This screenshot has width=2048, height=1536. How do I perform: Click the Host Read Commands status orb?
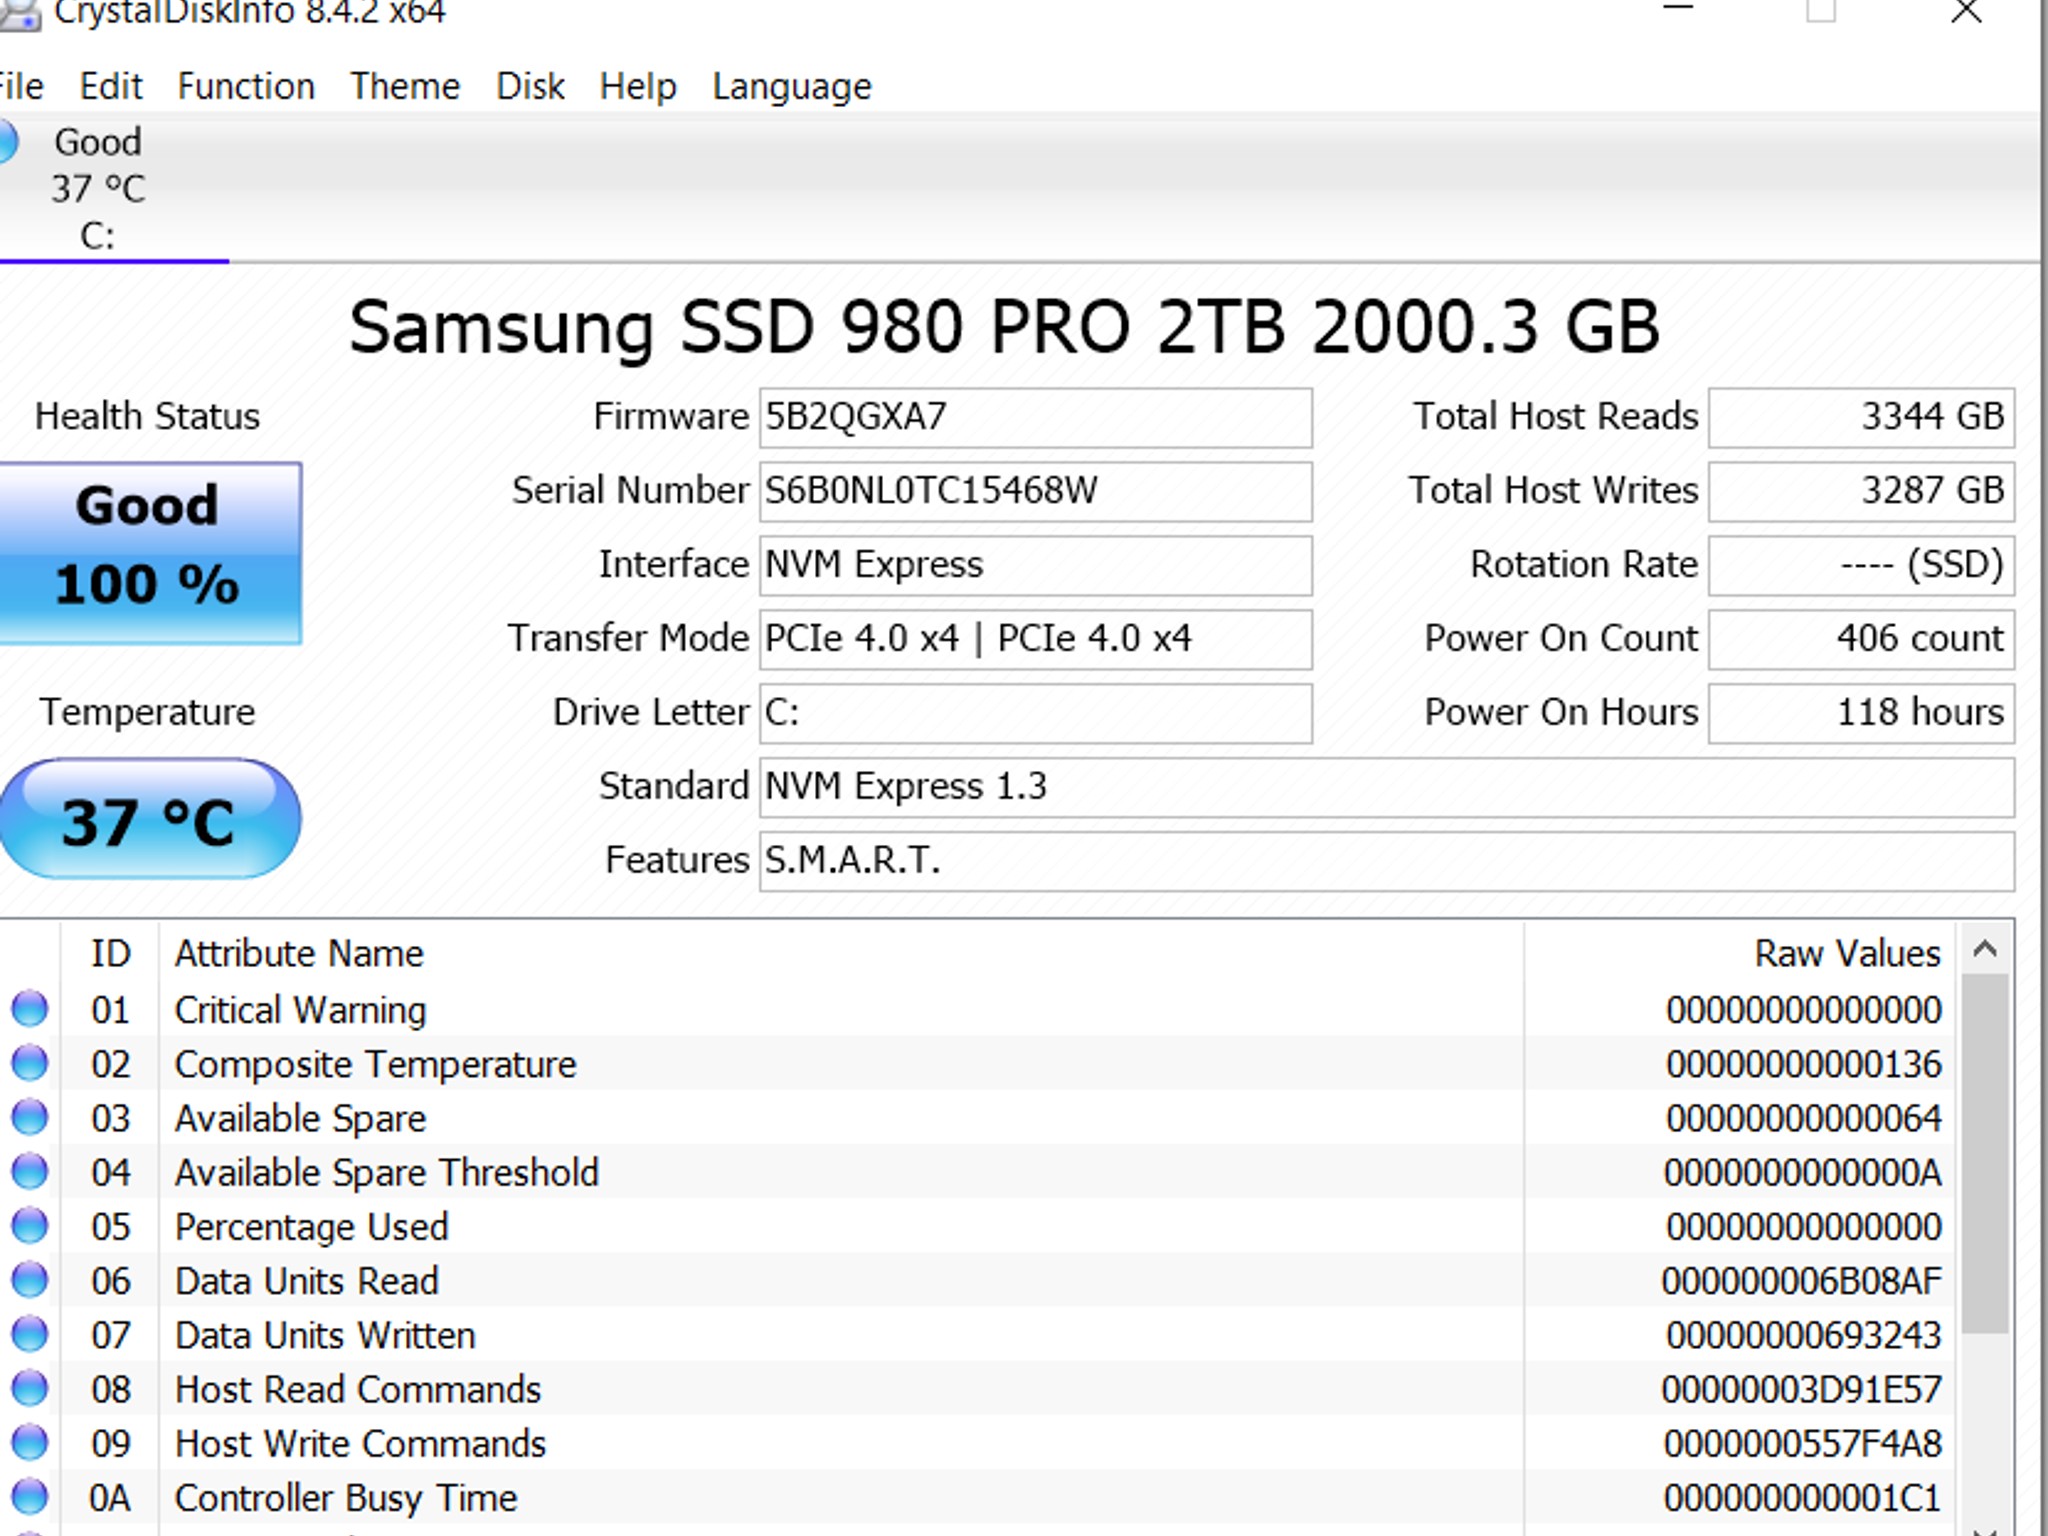pos(29,1388)
